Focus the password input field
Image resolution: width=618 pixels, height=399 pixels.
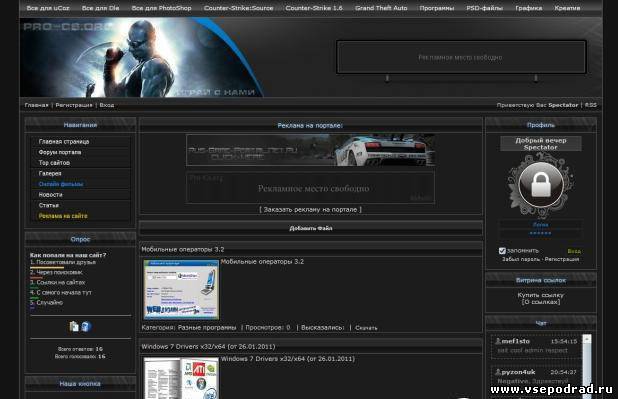pyautogui.click(x=541, y=233)
